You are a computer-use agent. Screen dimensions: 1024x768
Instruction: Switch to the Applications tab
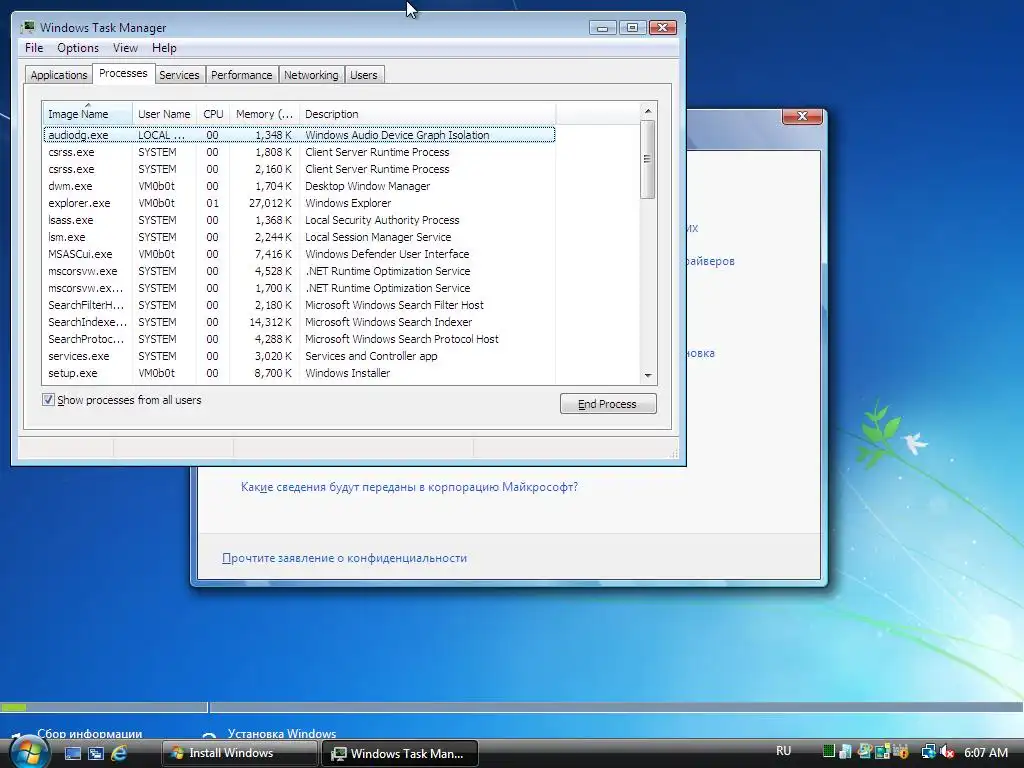(59, 75)
